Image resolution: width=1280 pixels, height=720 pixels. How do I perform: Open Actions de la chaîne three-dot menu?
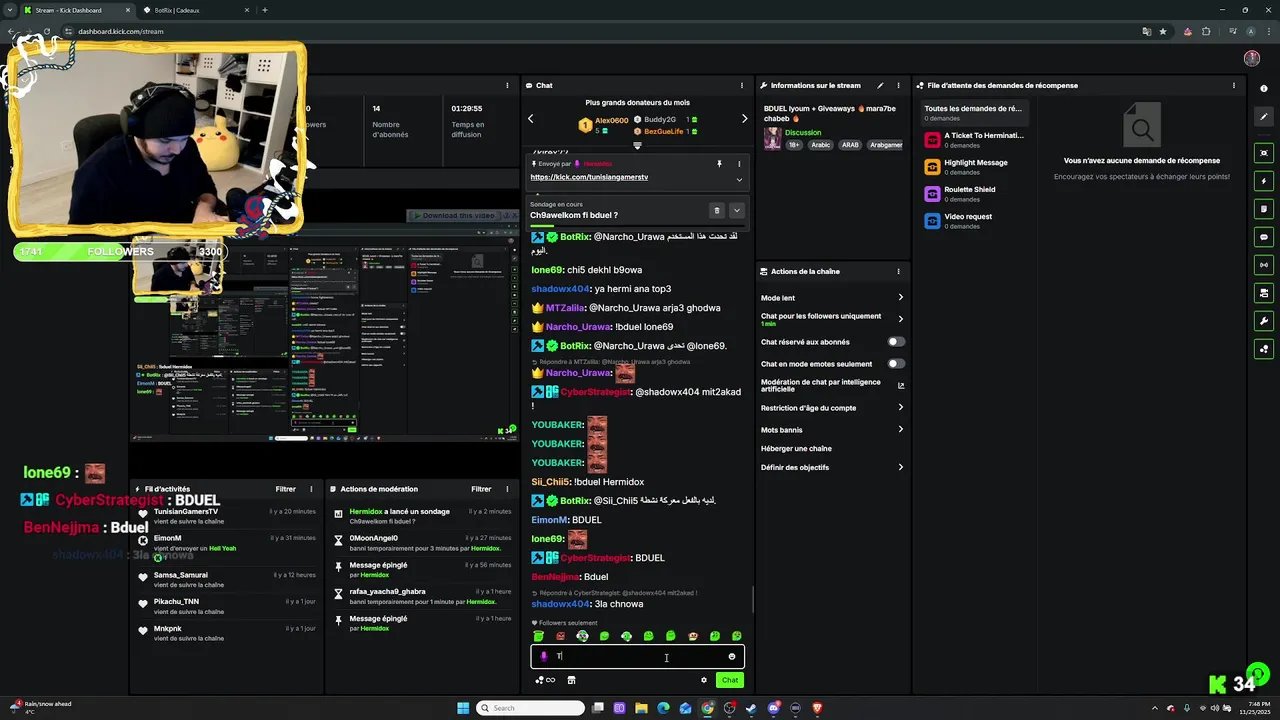pyautogui.click(x=898, y=271)
